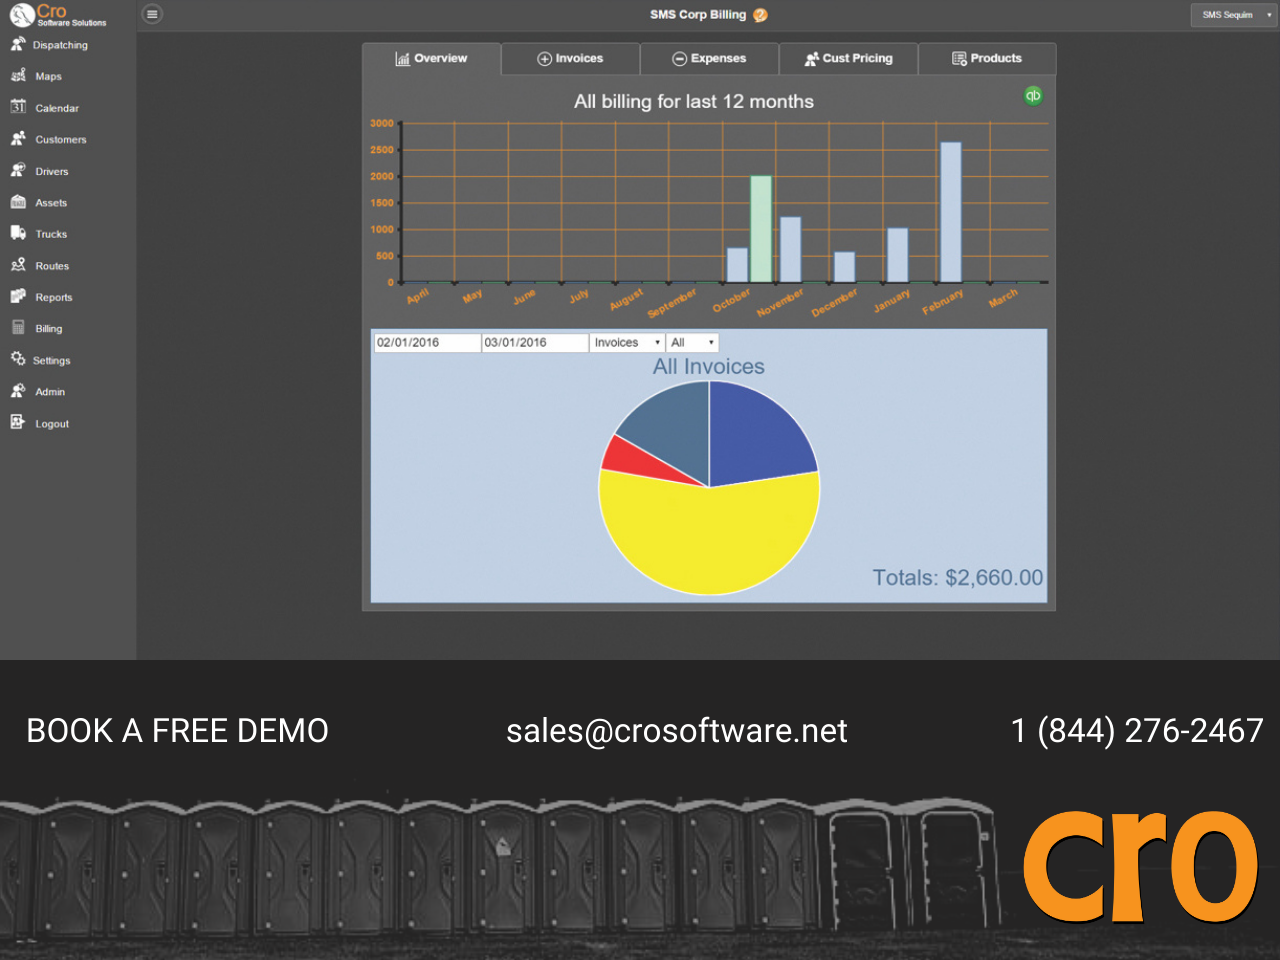Click the Calendar icon in sidebar
The width and height of the screenshot is (1280, 960).
click(x=18, y=107)
